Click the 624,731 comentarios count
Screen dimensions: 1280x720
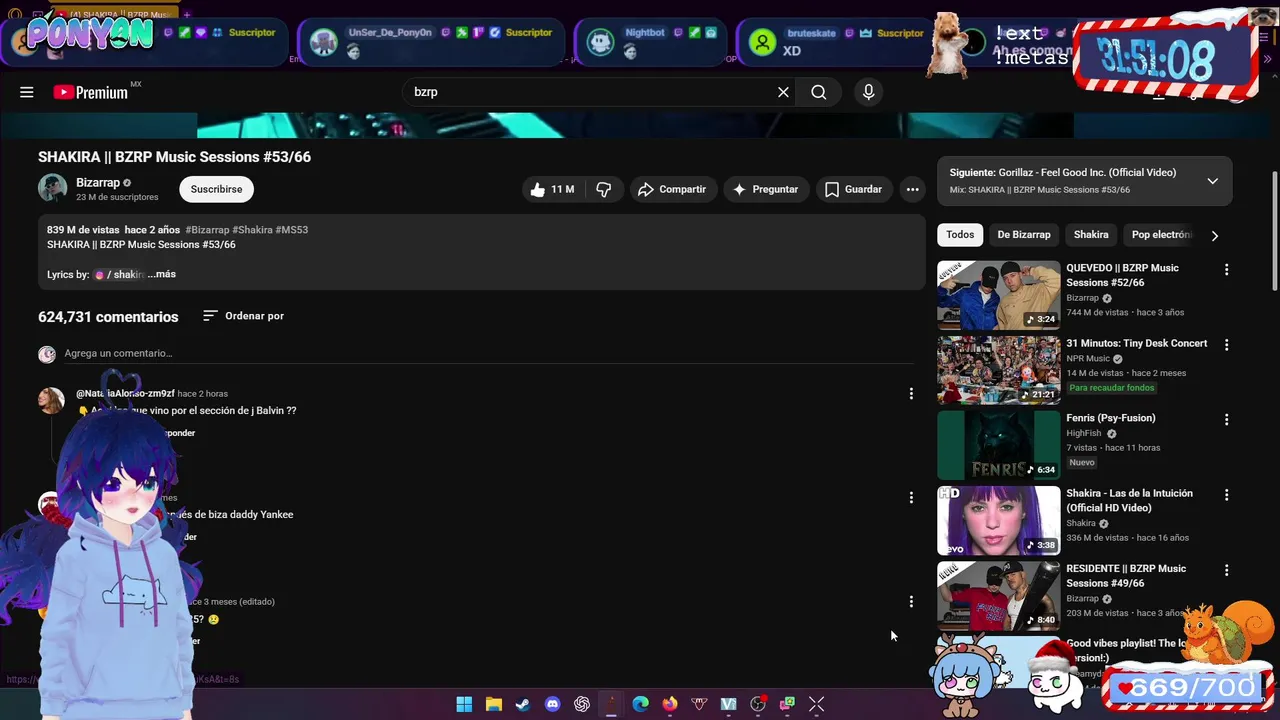click(x=108, y=317)
